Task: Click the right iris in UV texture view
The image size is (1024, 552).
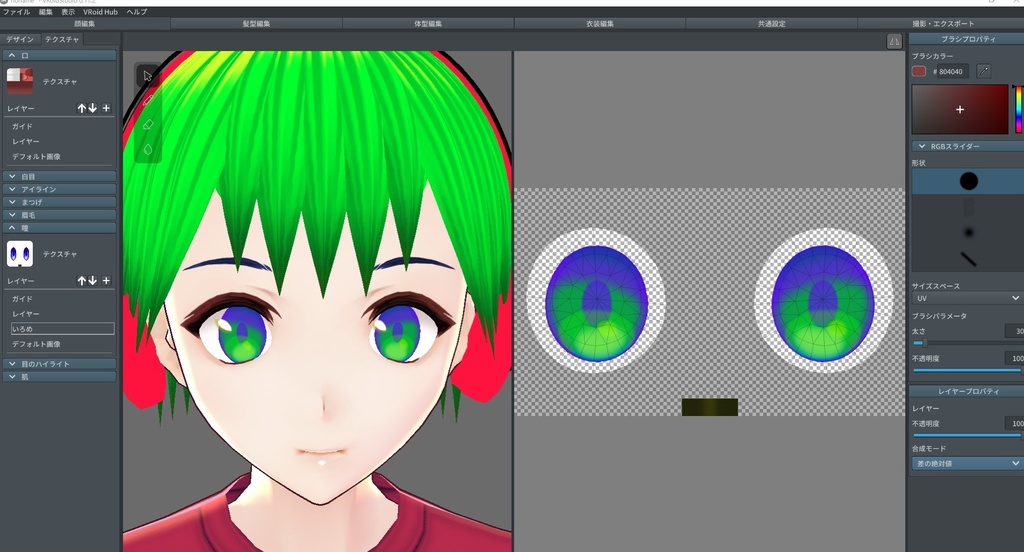Action: coord(823,303)
